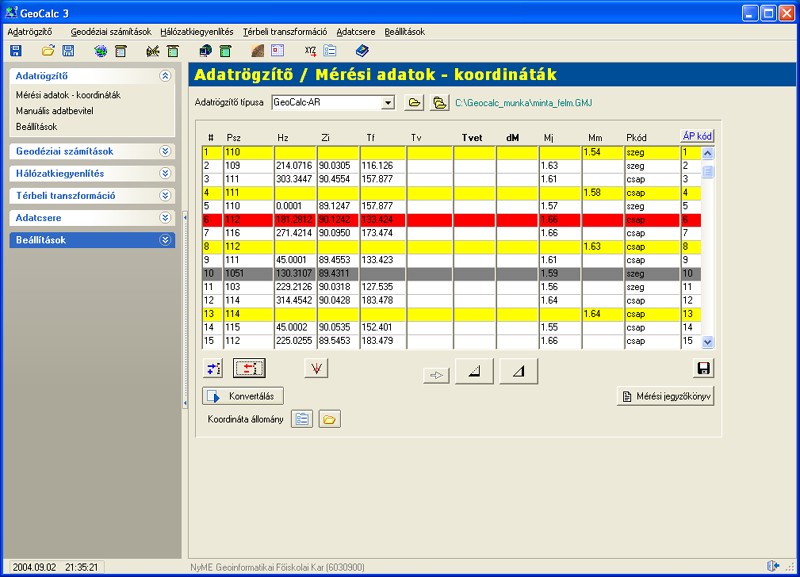Click the Hz cell 225.0255 in row 15
Image resolution: width=800 pixels, height=577 pixels.
pos(295,341)
